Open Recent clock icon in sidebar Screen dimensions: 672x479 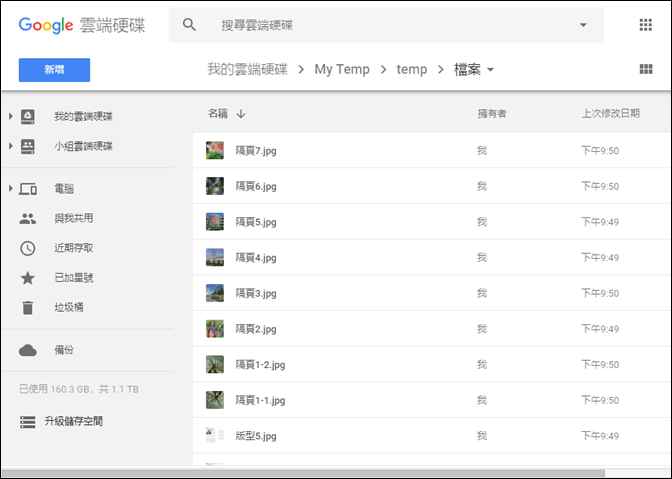27,248
